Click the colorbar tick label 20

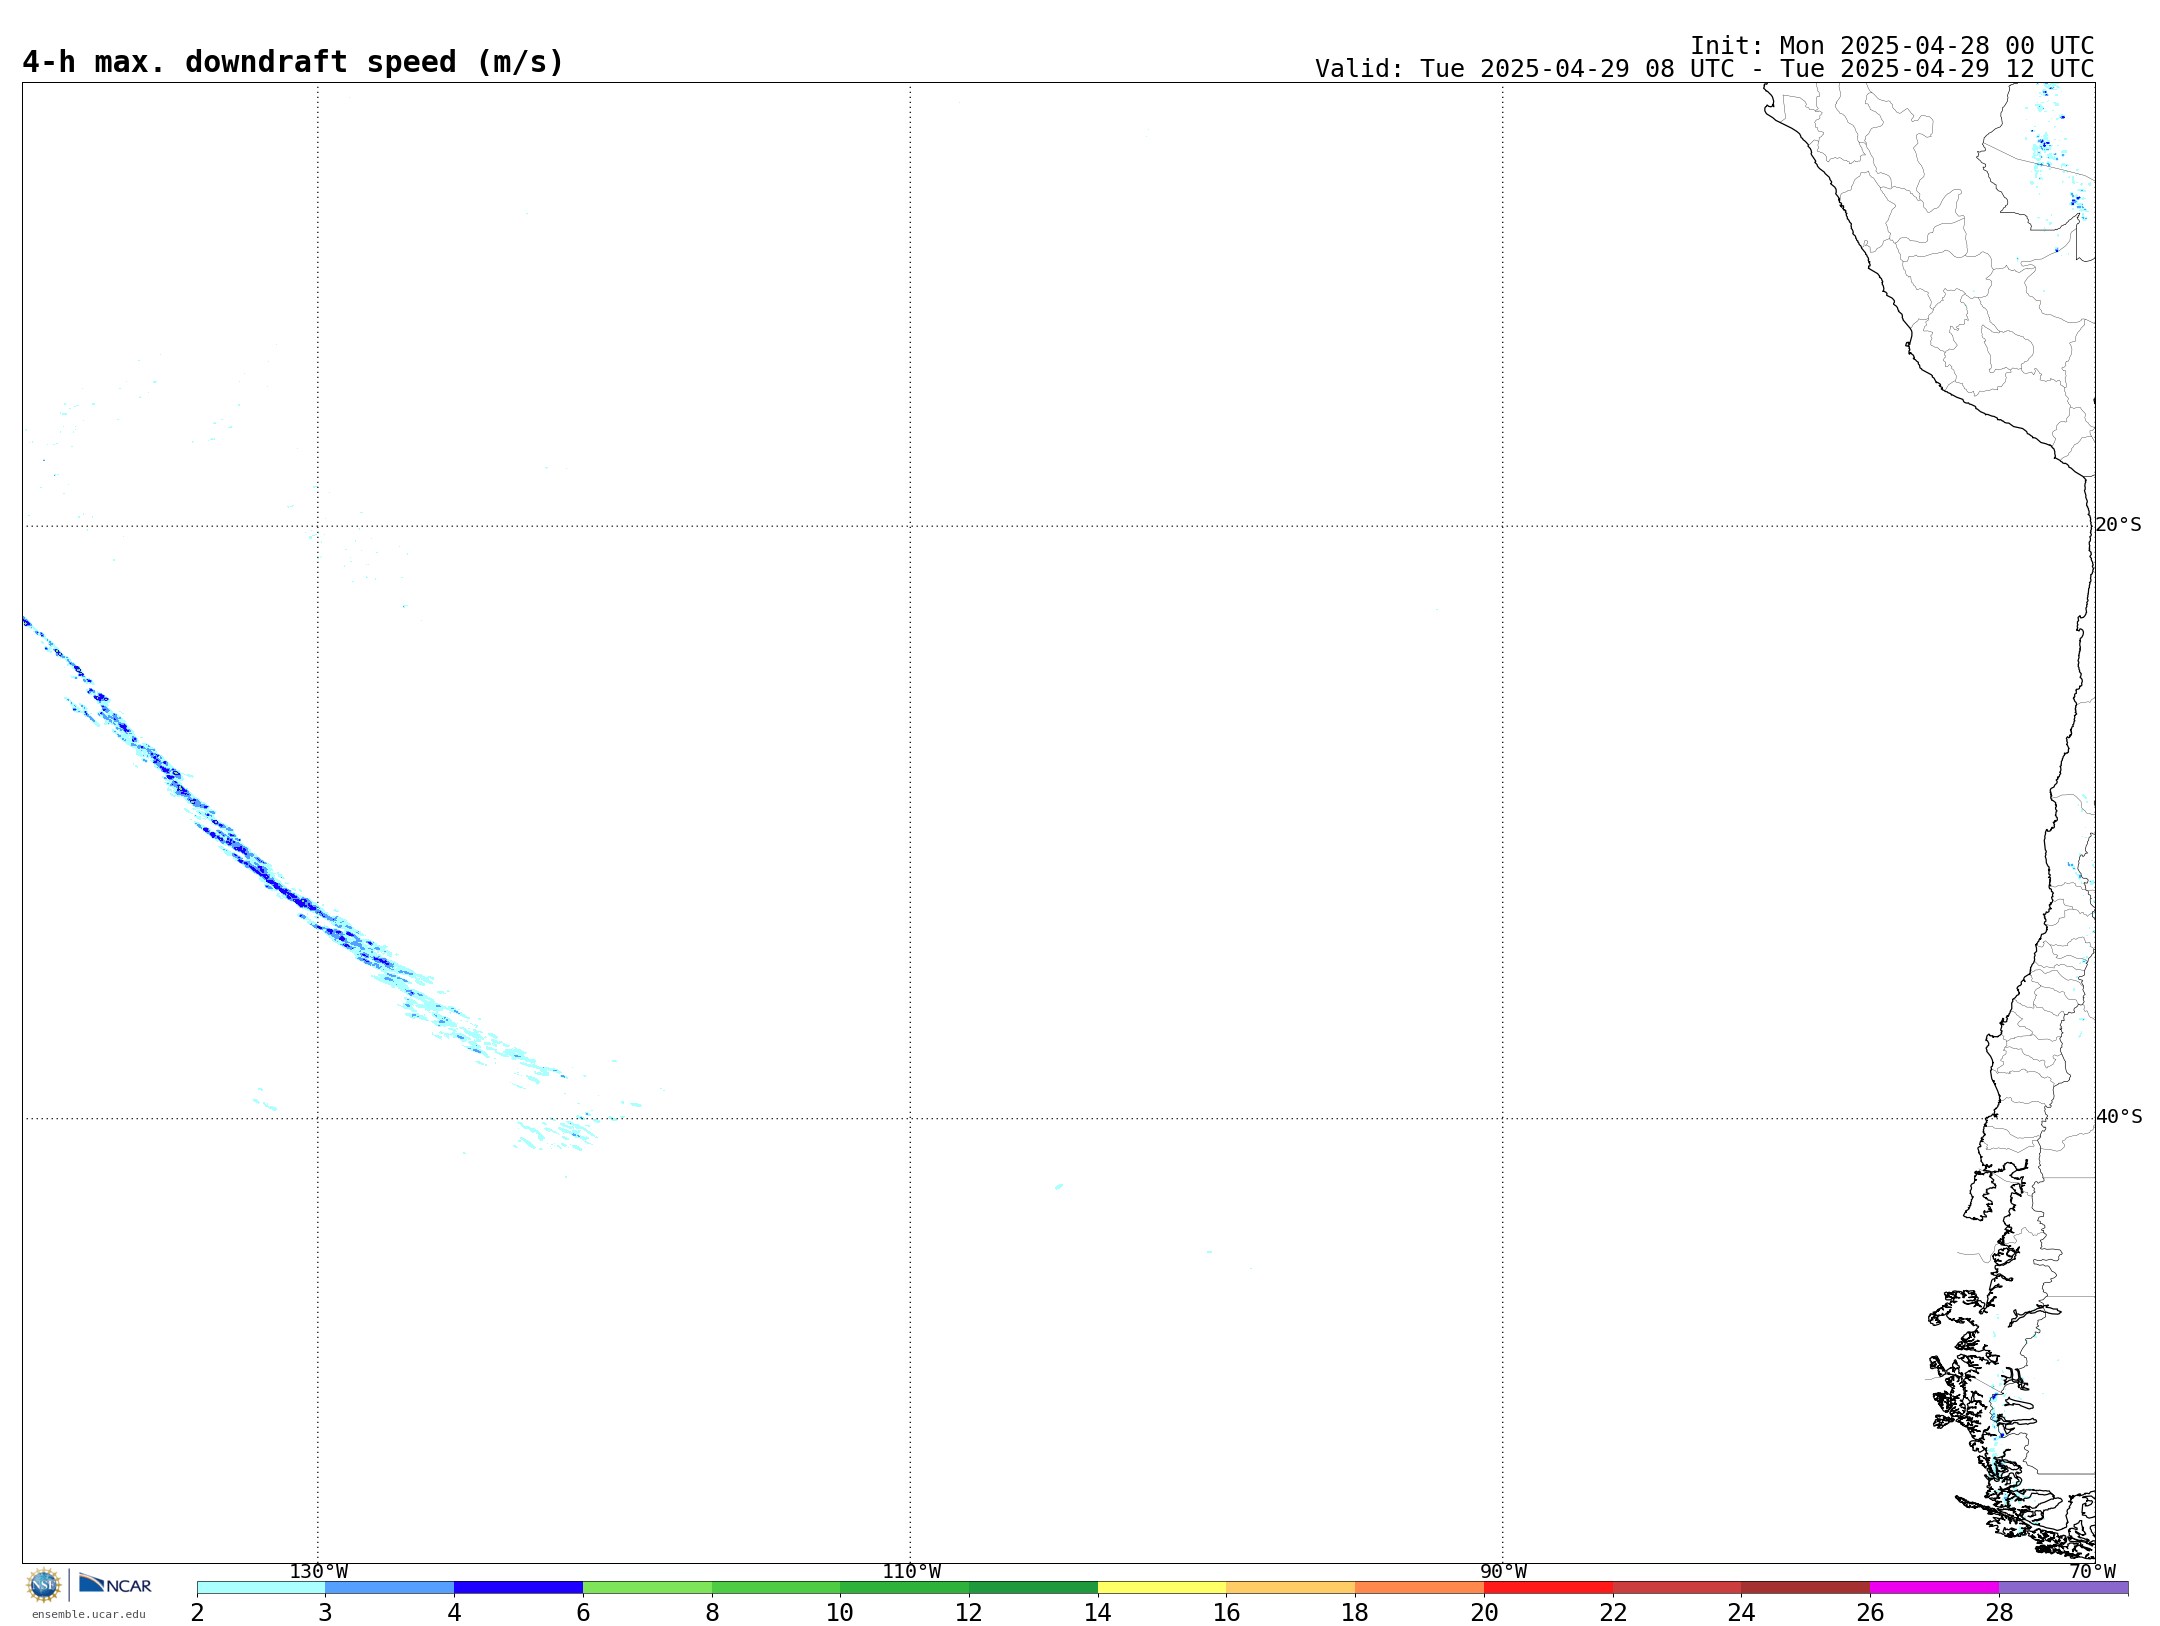1484,1612
